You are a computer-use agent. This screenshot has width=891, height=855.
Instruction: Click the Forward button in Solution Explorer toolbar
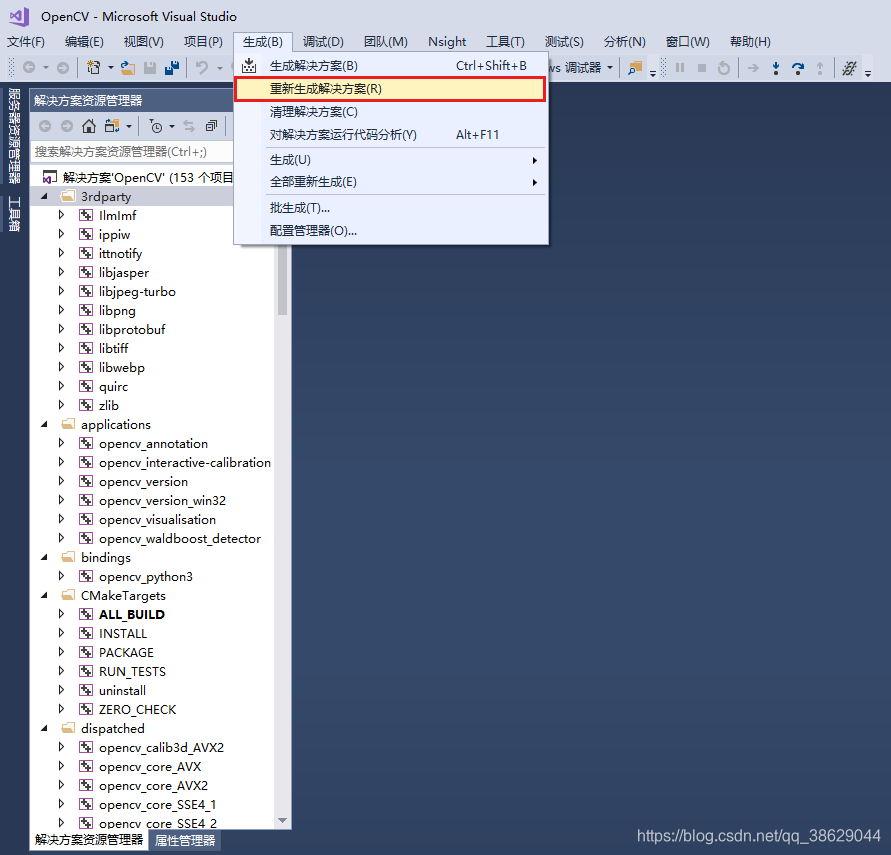point(66,126)
